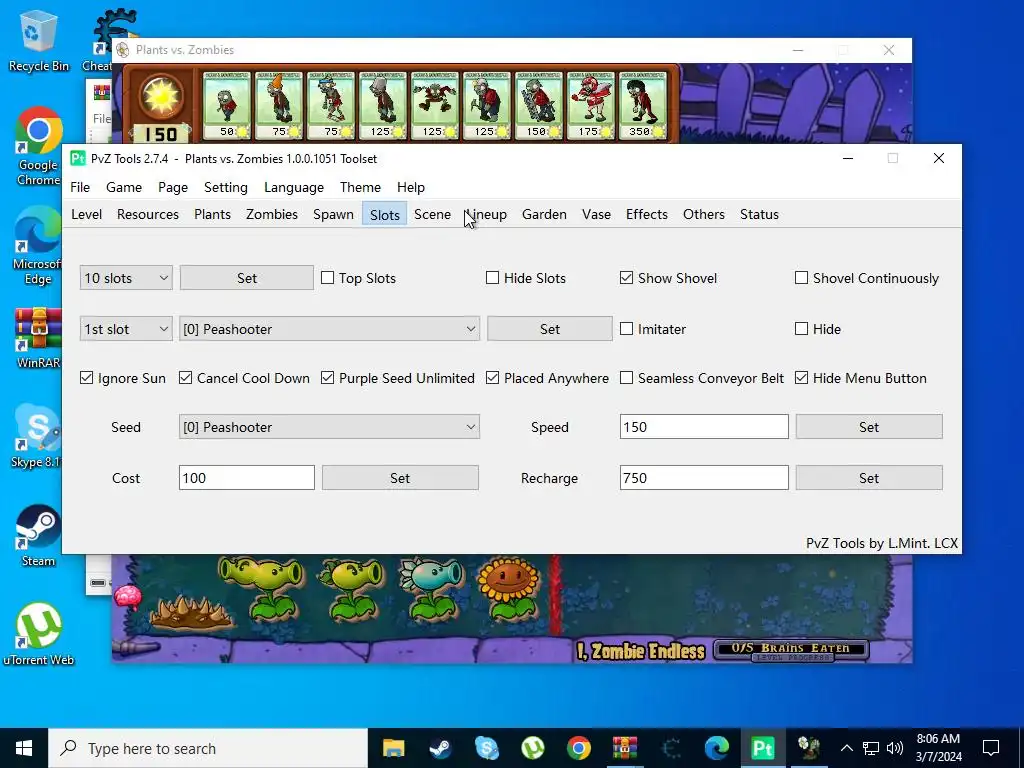Open the notification center icon
This screenshot has height=768, width=1024.
pyautogui.click(x=991, y=748)
